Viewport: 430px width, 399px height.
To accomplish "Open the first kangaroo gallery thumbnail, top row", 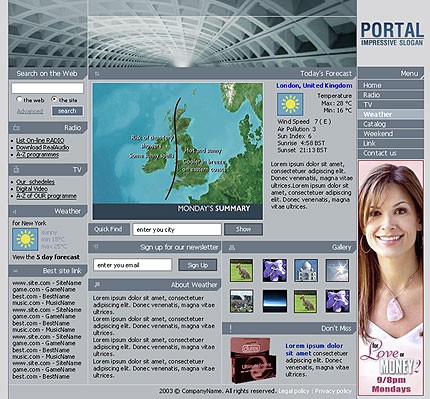I will click(241, 271).
